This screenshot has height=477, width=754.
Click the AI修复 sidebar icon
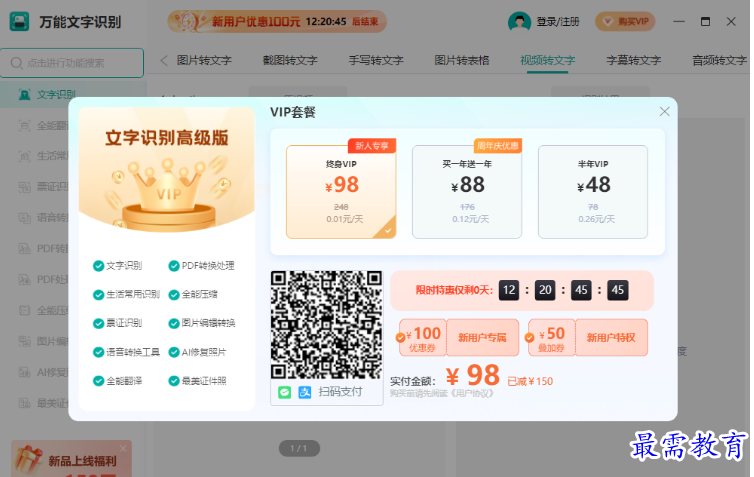pyautogui.click(x=24, y=372)
